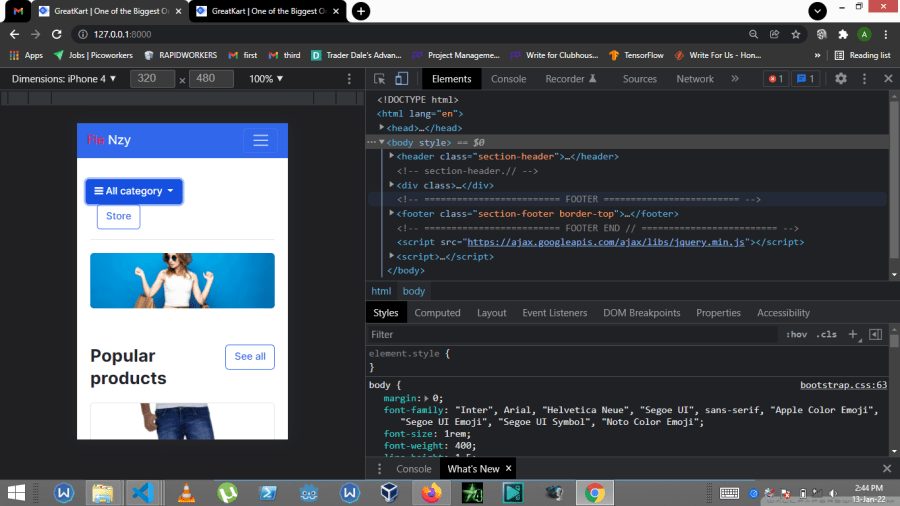The width and height of the screenshot is (900, 506).
Task: Click the share page icon
Action: tap(774, 34)
